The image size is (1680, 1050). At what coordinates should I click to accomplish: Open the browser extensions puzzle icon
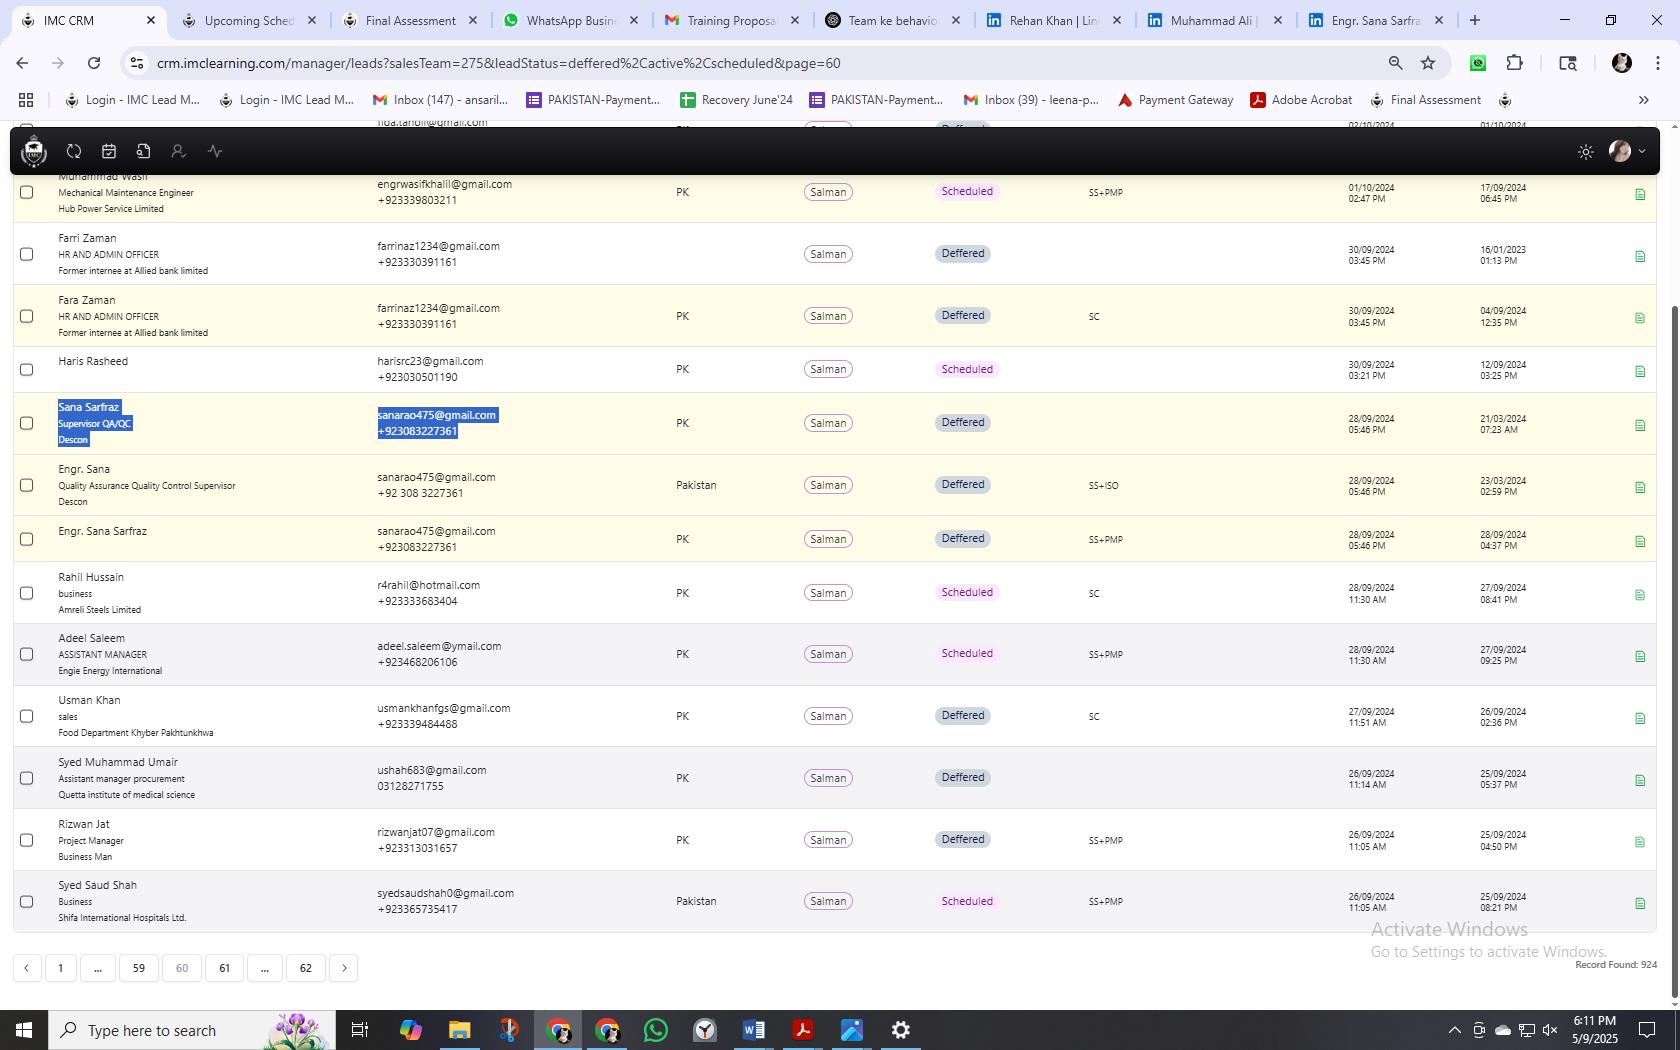click(x=1515, y=63)
